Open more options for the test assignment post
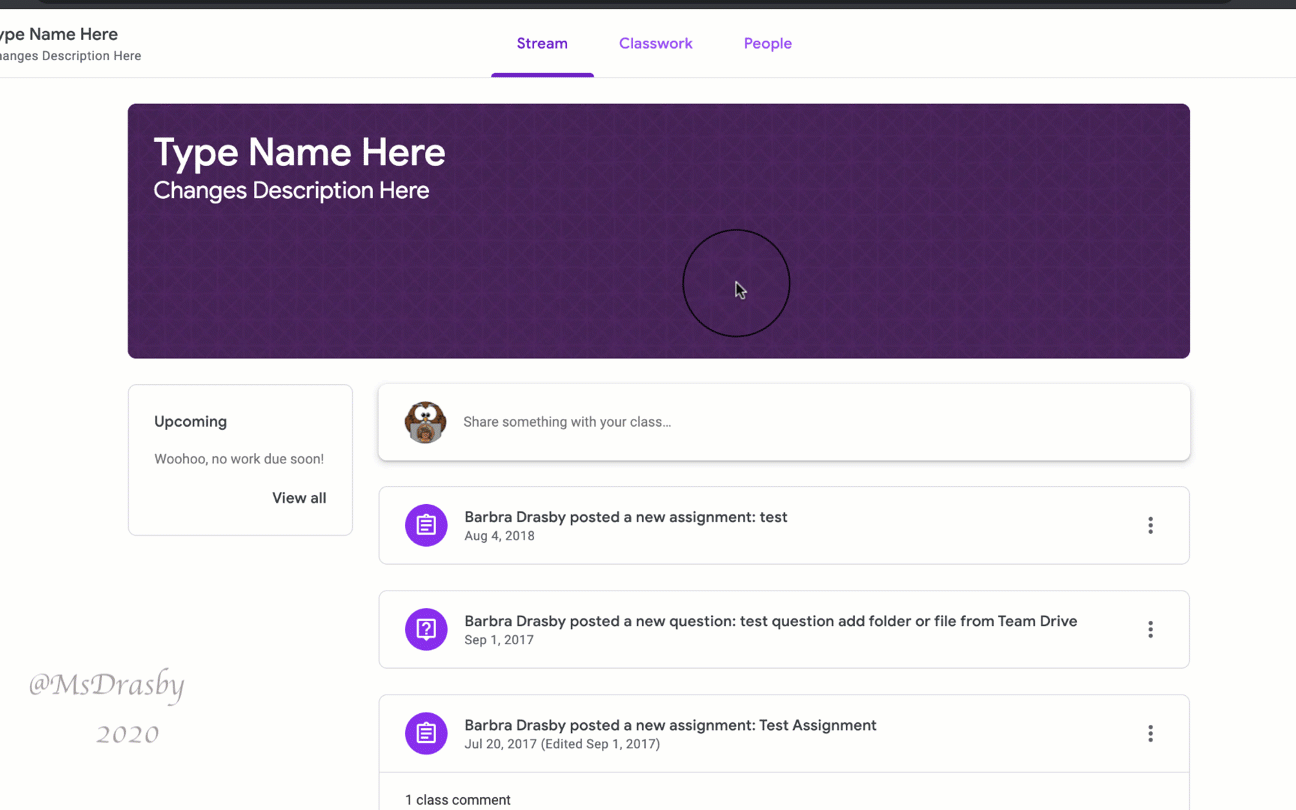 pos(1150,525)
